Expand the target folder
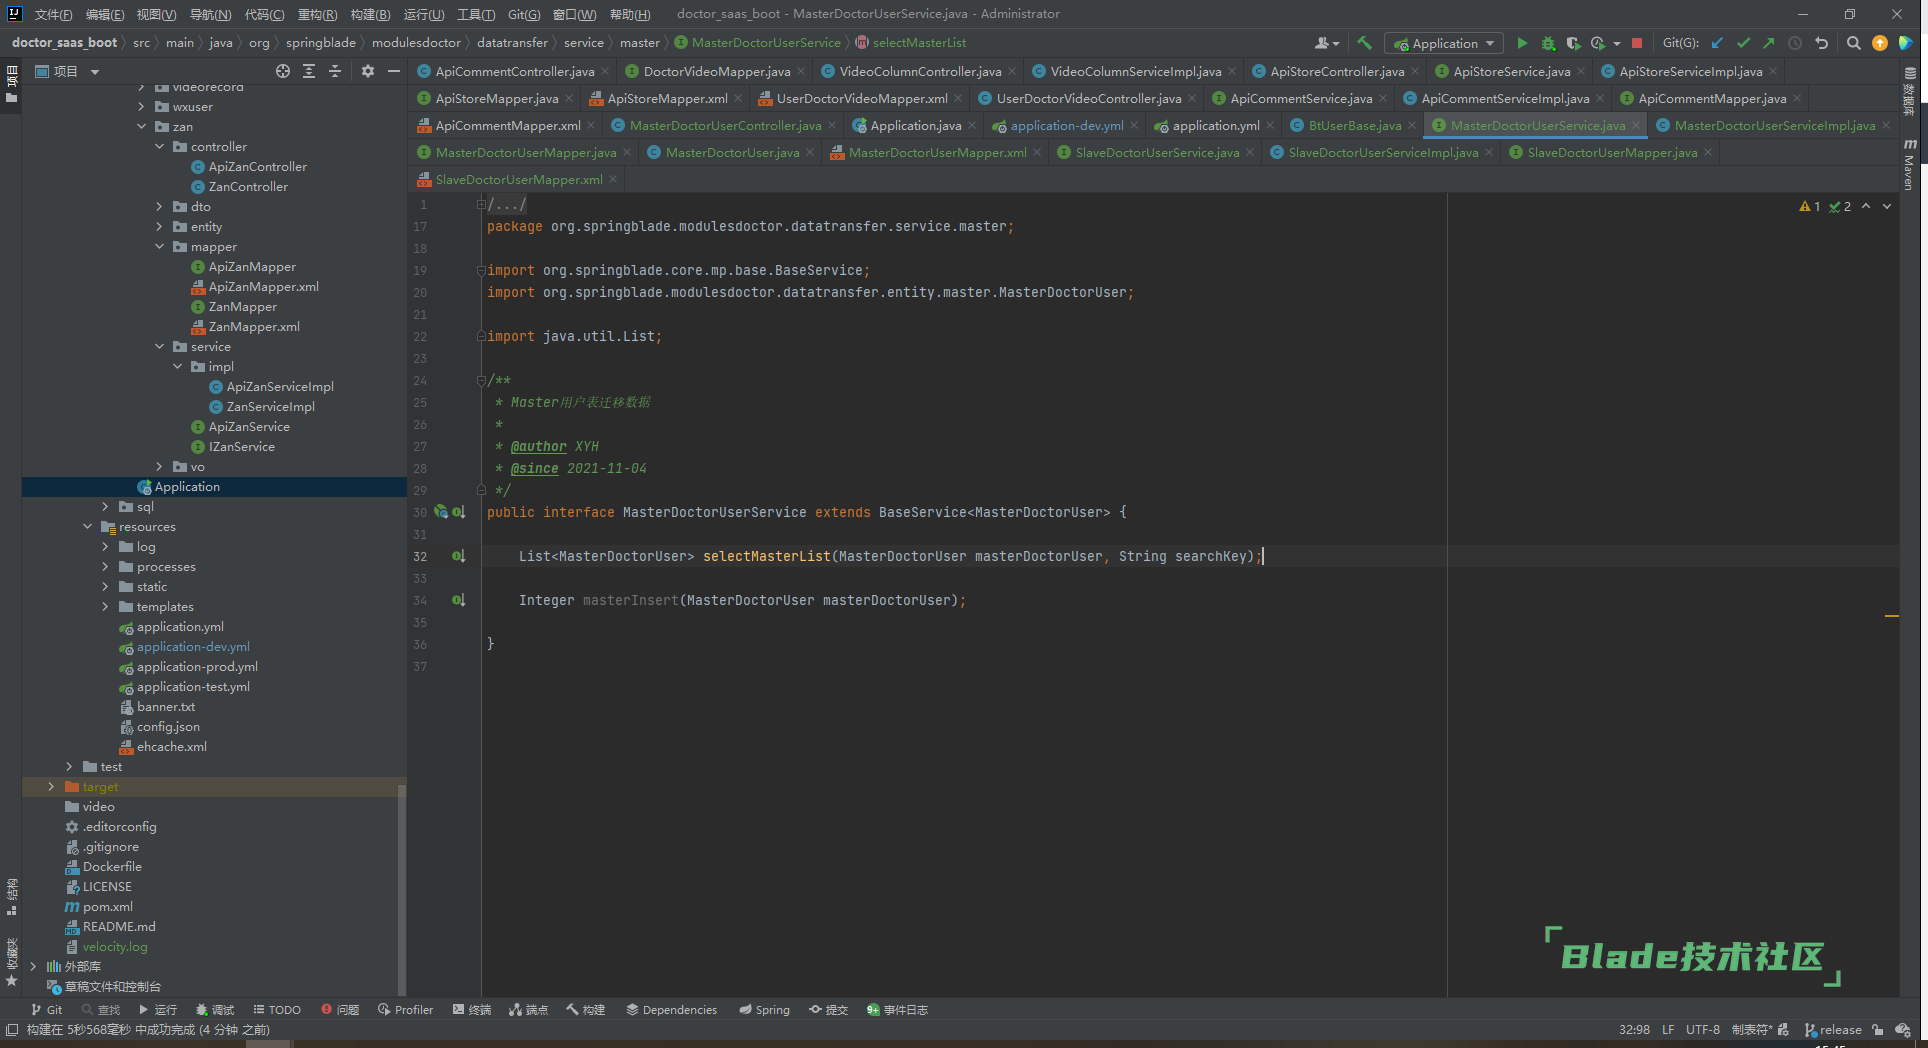This screenshot has width=1928, height=1048. pyautogui.click(x=51, y=787)
